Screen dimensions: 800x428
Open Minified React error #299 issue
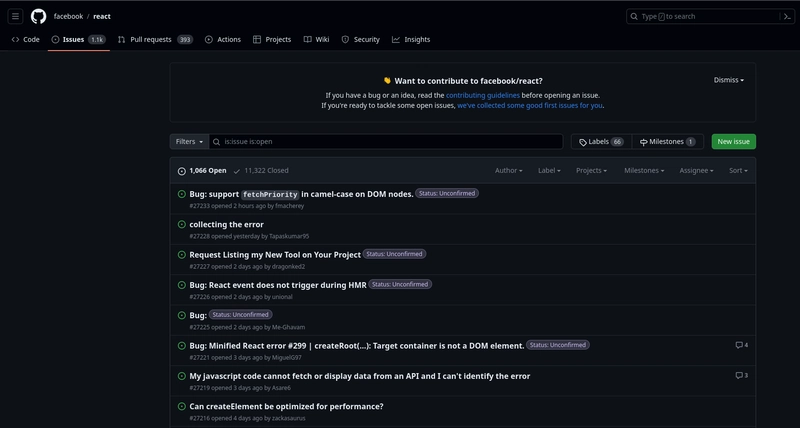pyautogui.click(x=357, y=346)
